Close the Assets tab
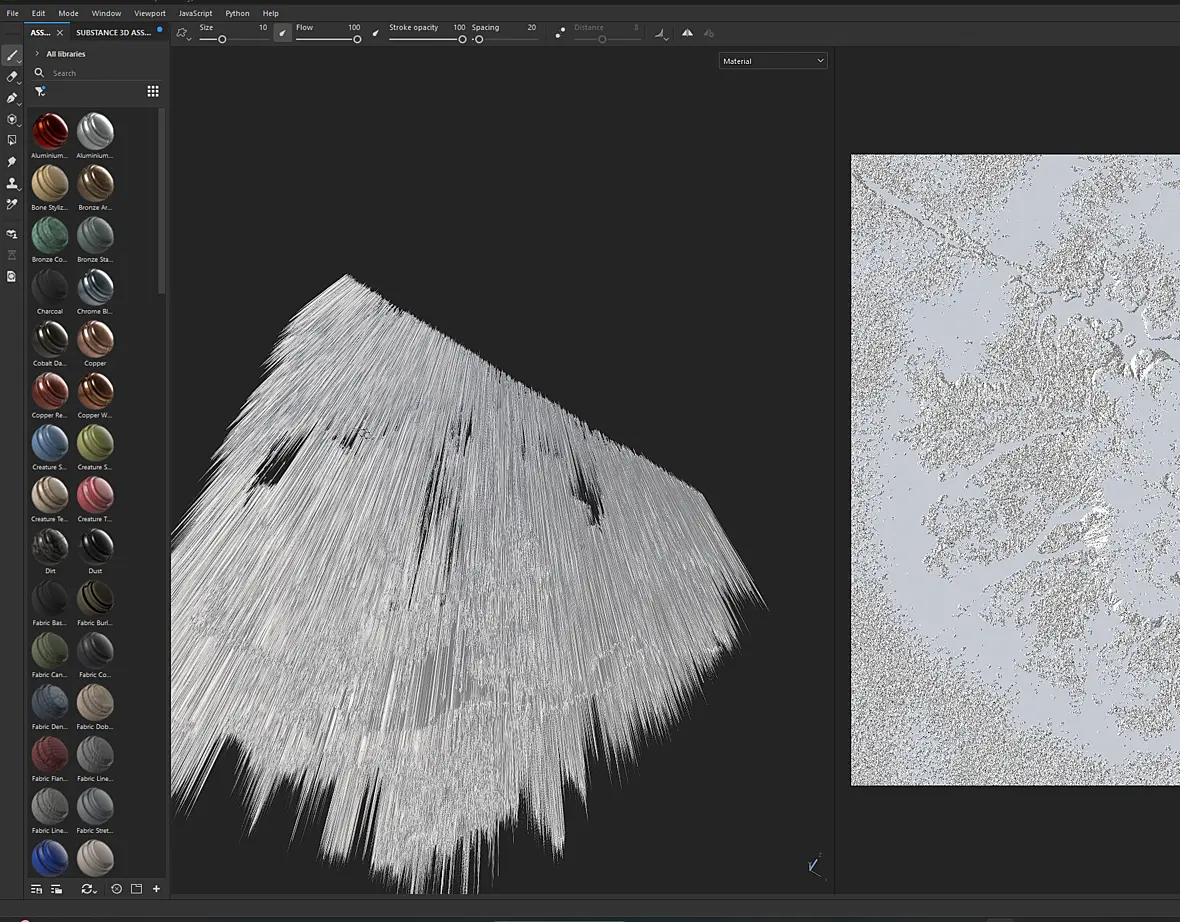The height and width of the screenshot is (922, 1180). coord(59,32)
